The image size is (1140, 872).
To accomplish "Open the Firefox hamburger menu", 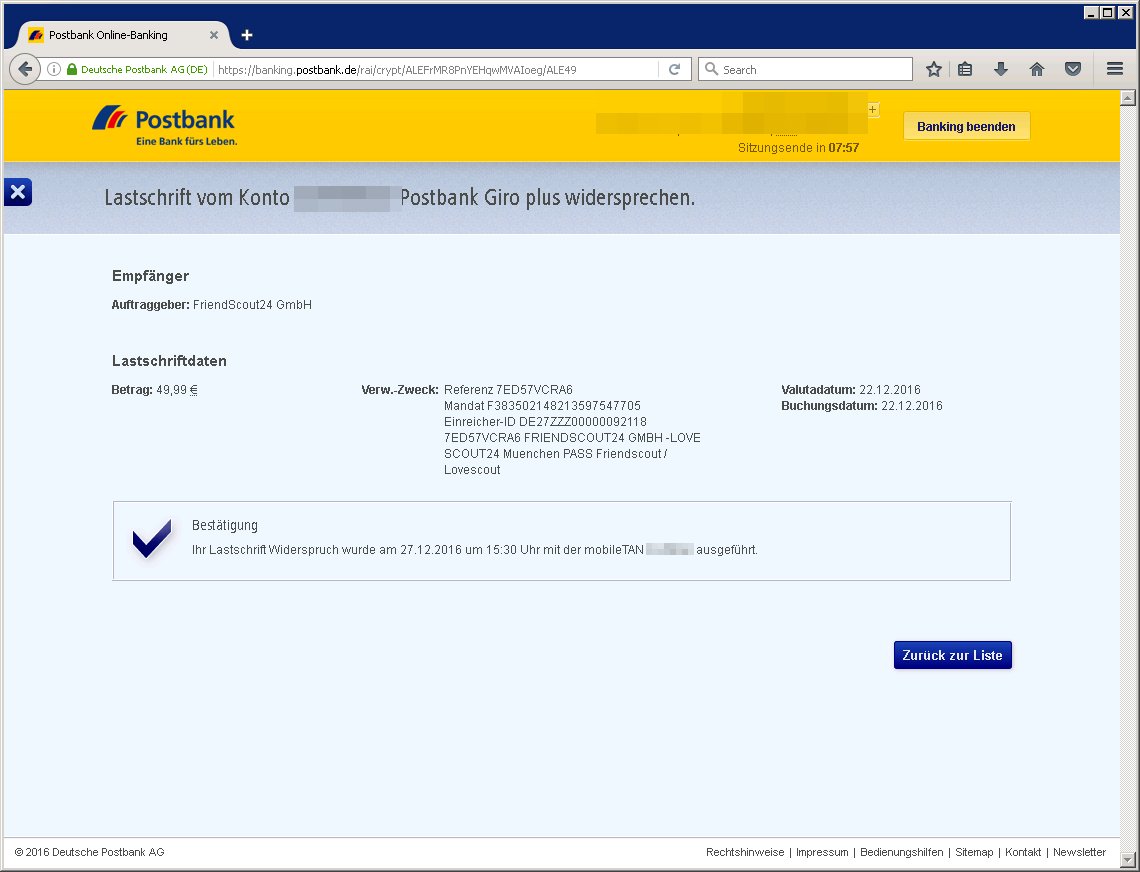I will (x=1115, y=69).
